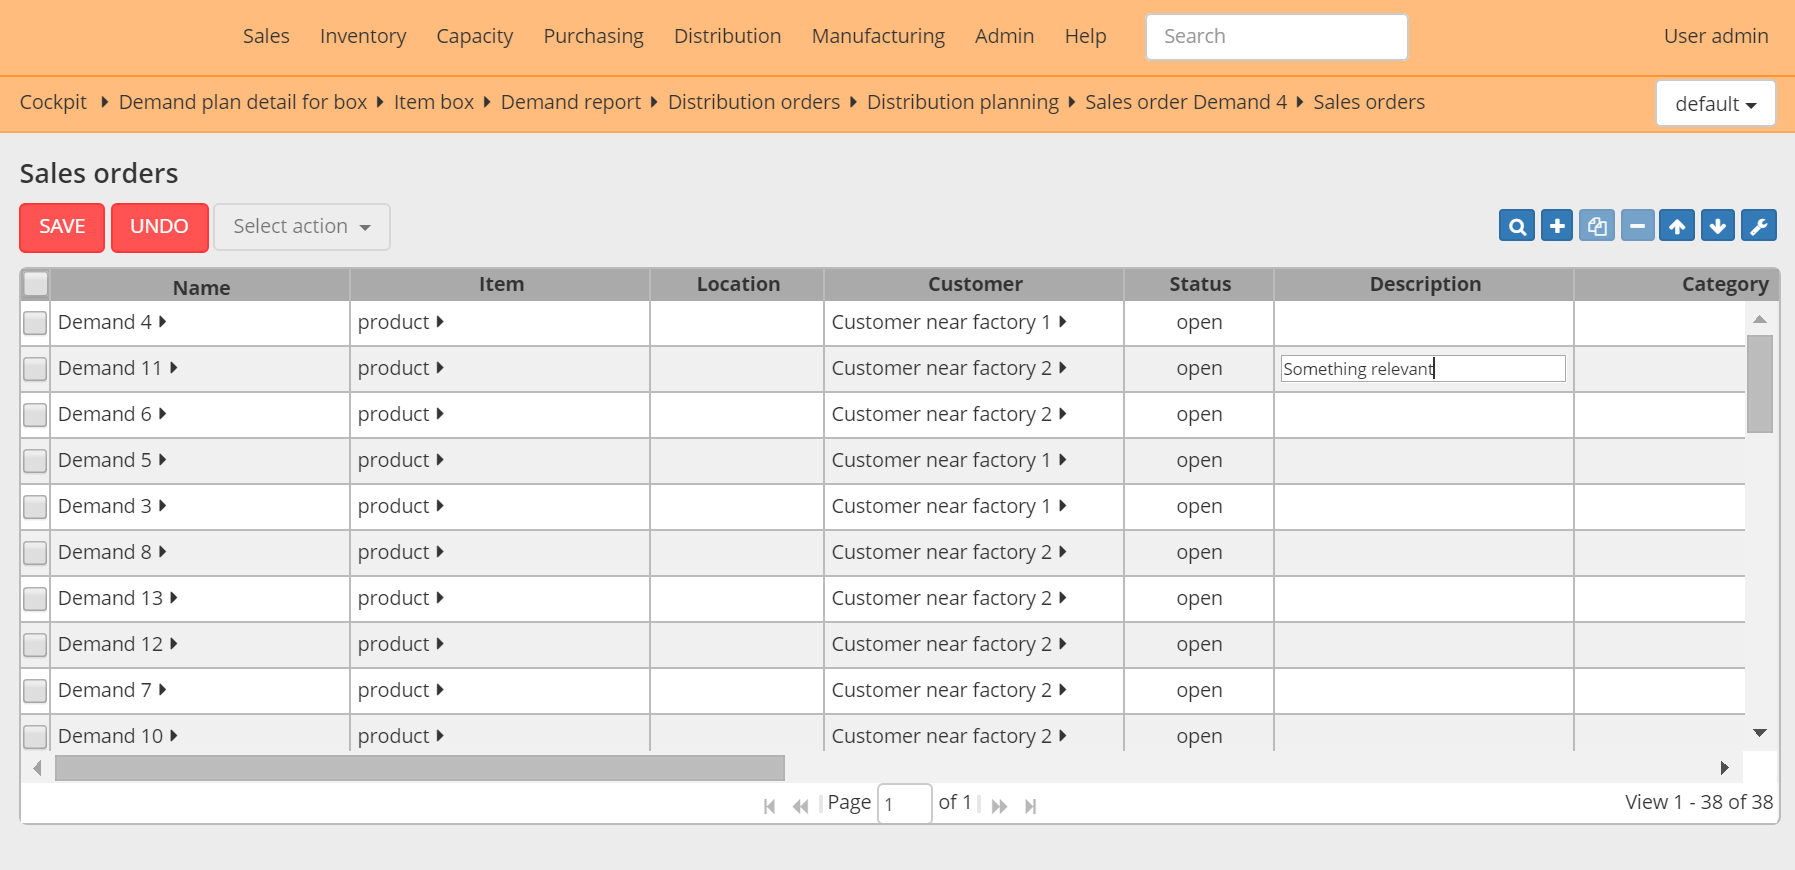
Task: Click the minus delete icon
Action: point(1637,226)
